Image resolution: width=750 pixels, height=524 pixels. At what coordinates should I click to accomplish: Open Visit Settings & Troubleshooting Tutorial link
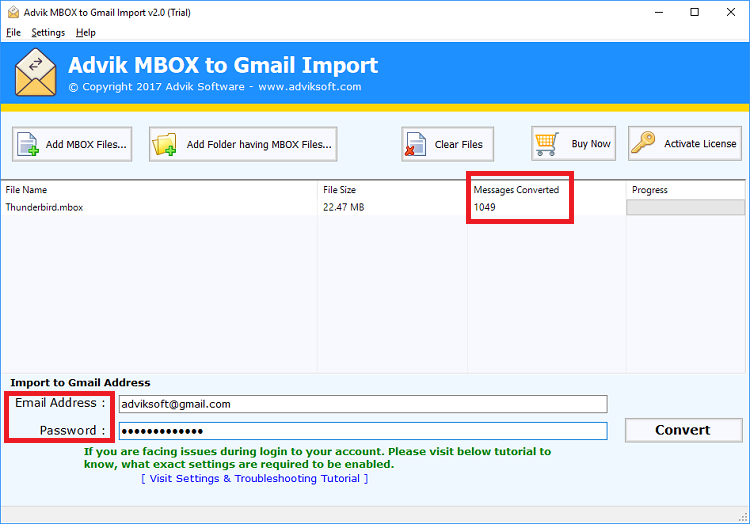[254, 479]
